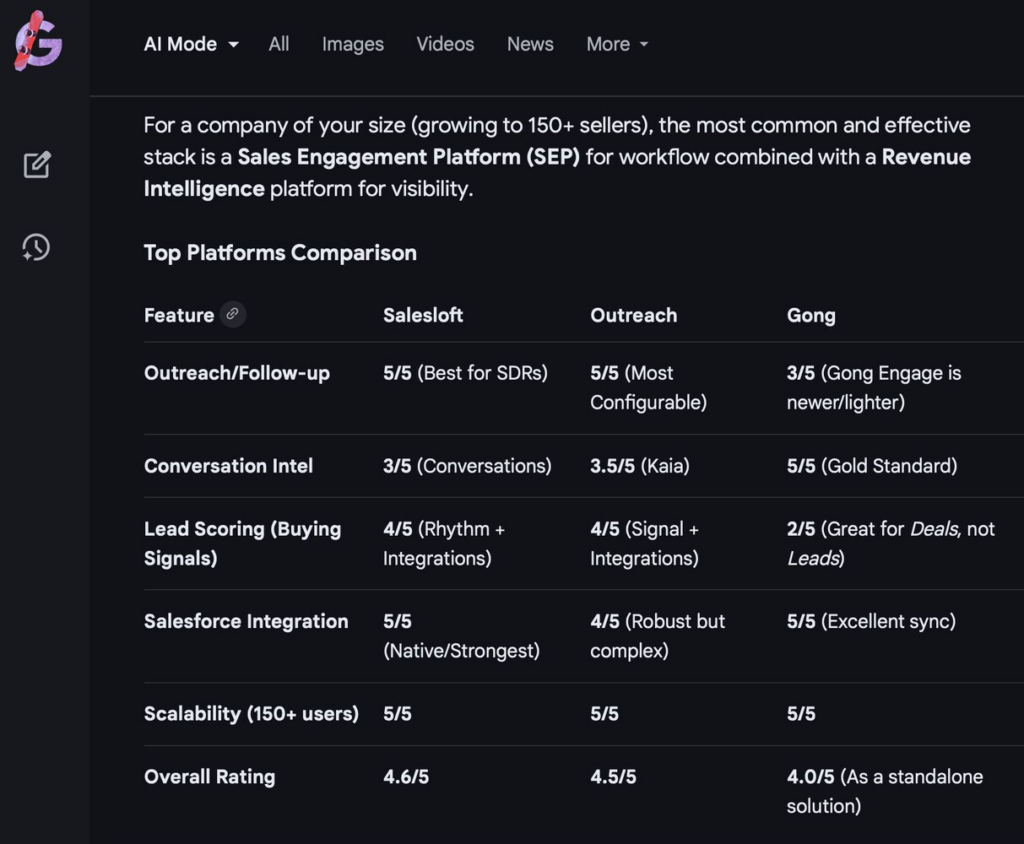
Task: Click the cell '4/5 (Signal + Integrations)'
Action: [x=645, y=544]
